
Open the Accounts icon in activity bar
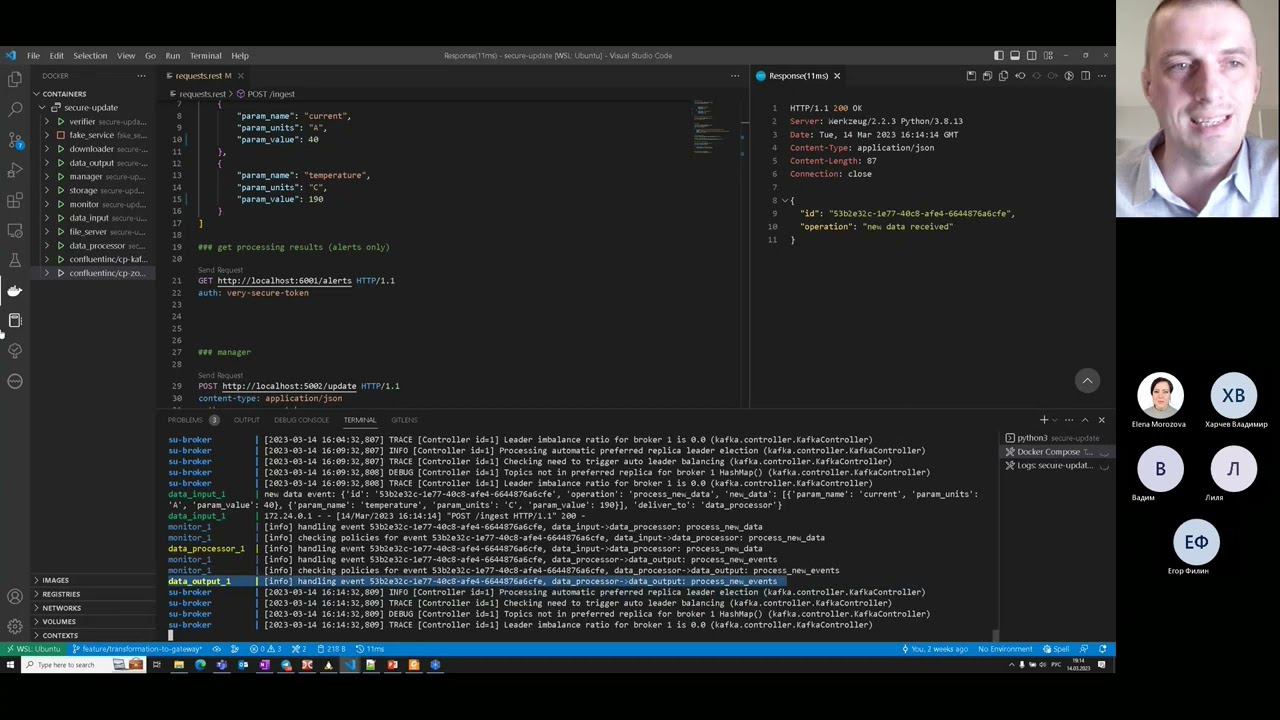coord(15,597)
